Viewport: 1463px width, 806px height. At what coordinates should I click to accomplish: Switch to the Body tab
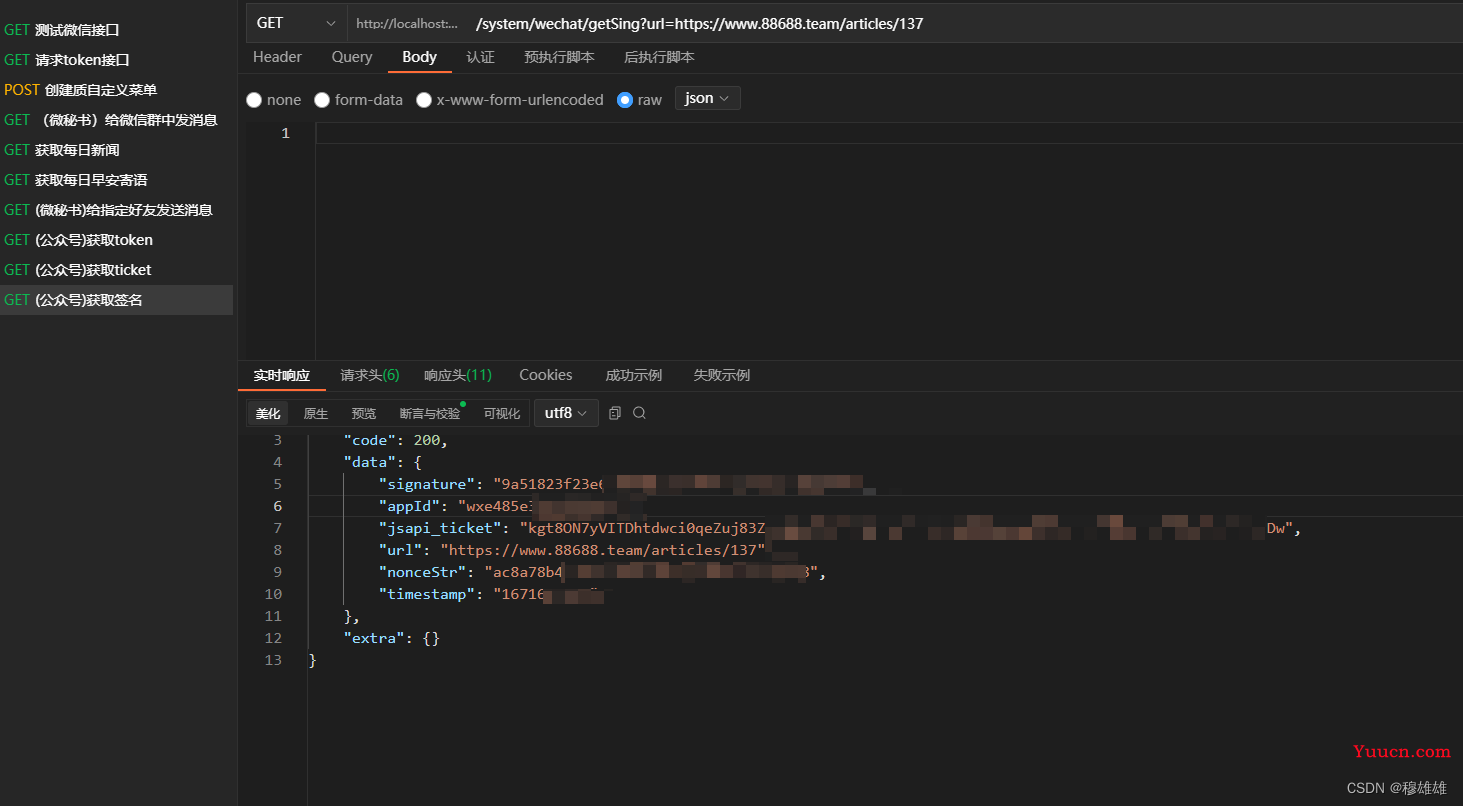pos(419,57)
